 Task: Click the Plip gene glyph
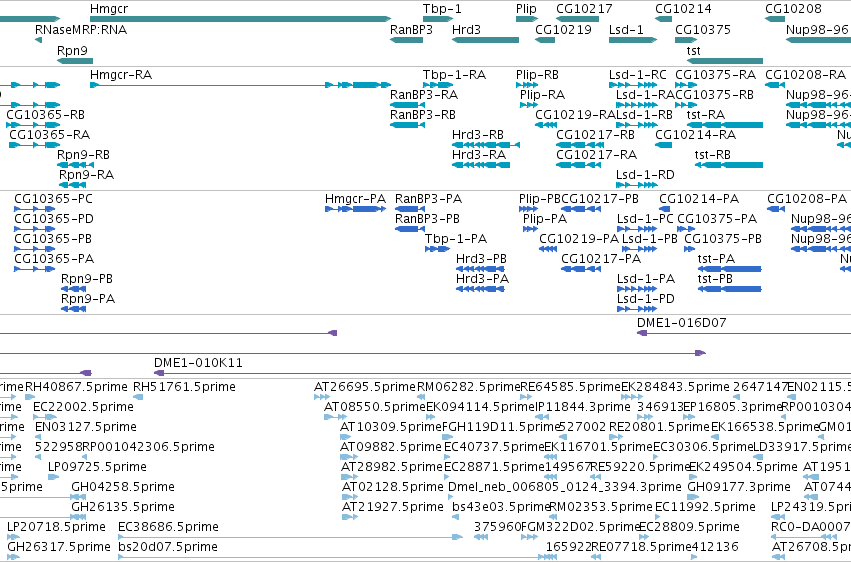(x=526, y=19)
